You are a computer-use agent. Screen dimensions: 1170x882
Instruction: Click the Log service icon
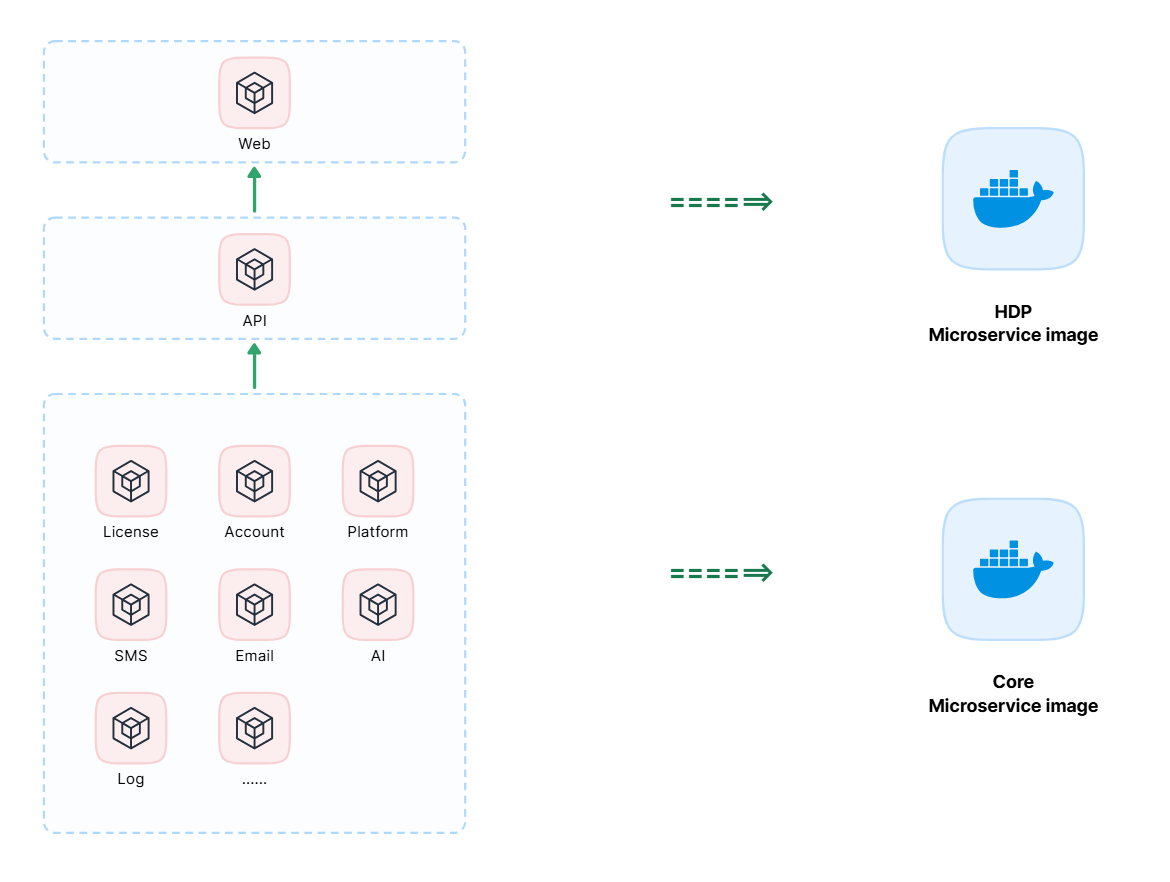pos(131,728)
